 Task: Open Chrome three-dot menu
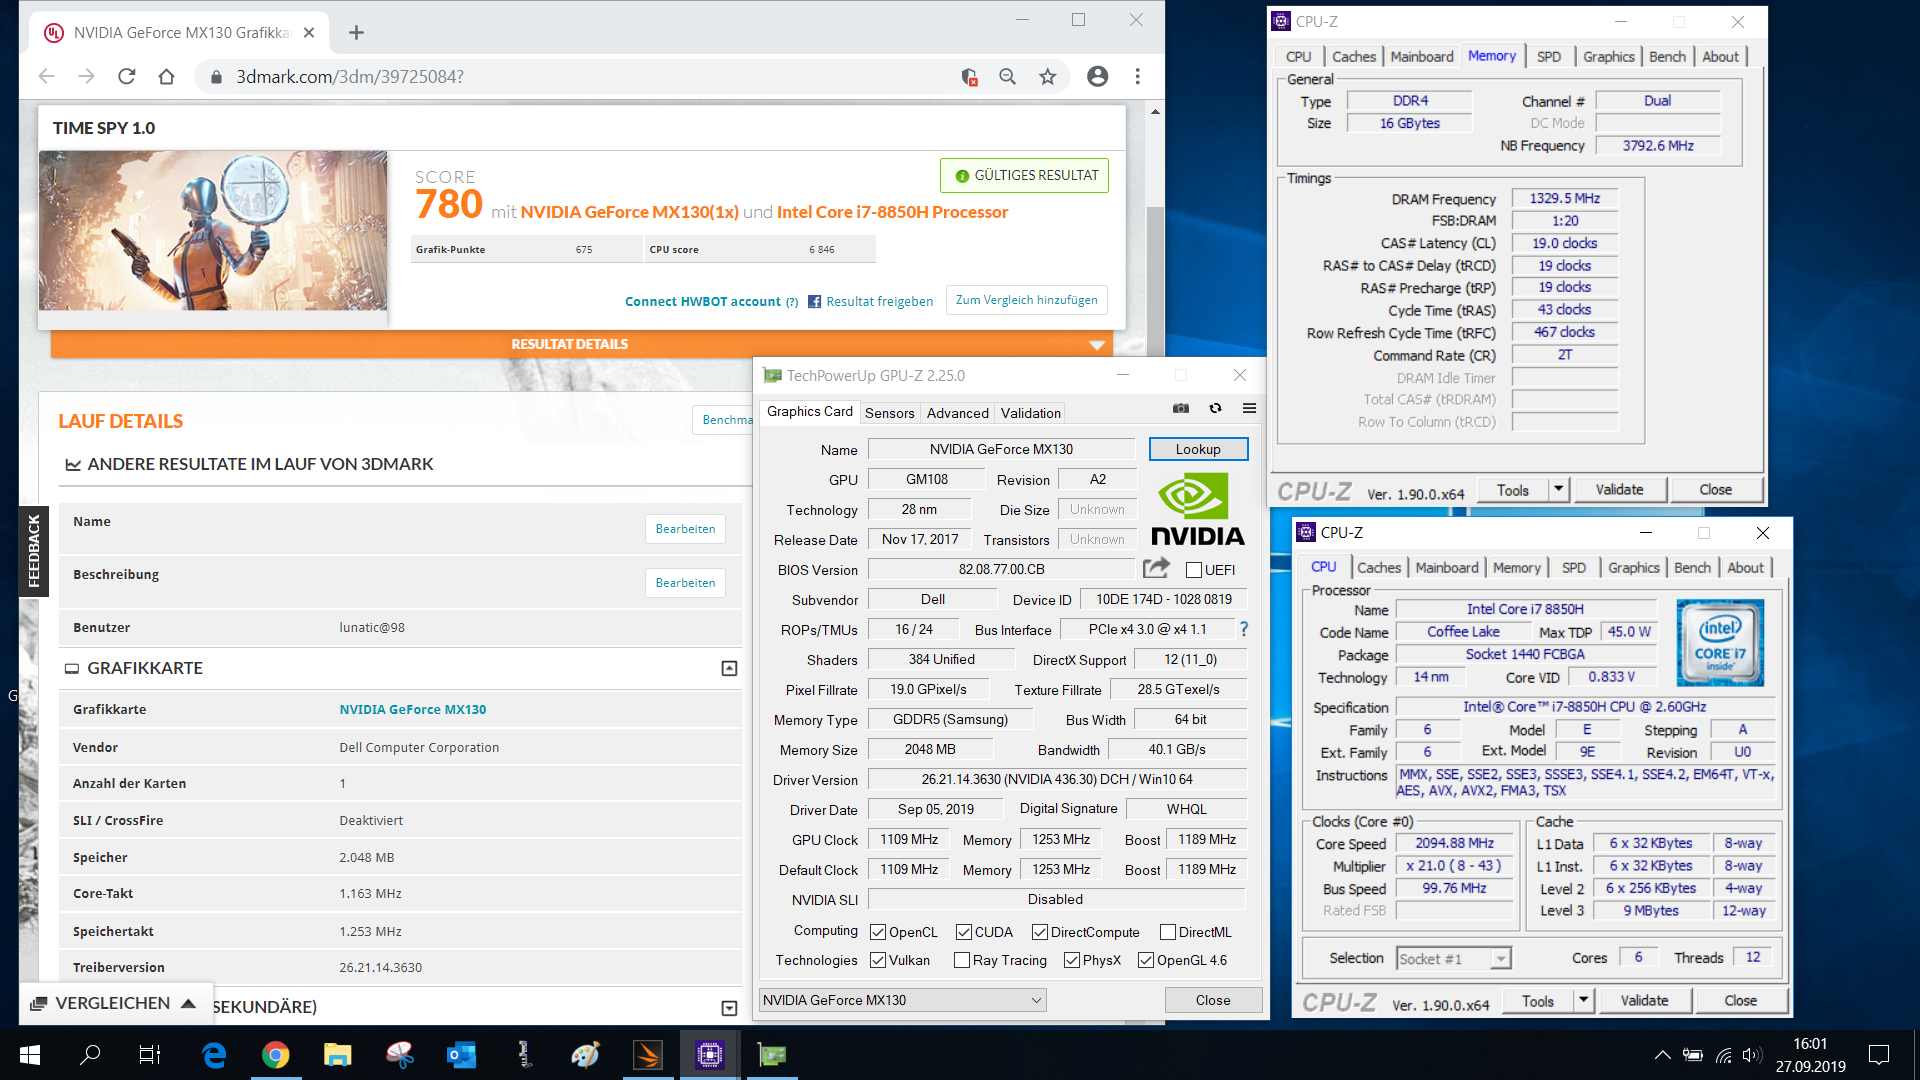pos(1137,76)
